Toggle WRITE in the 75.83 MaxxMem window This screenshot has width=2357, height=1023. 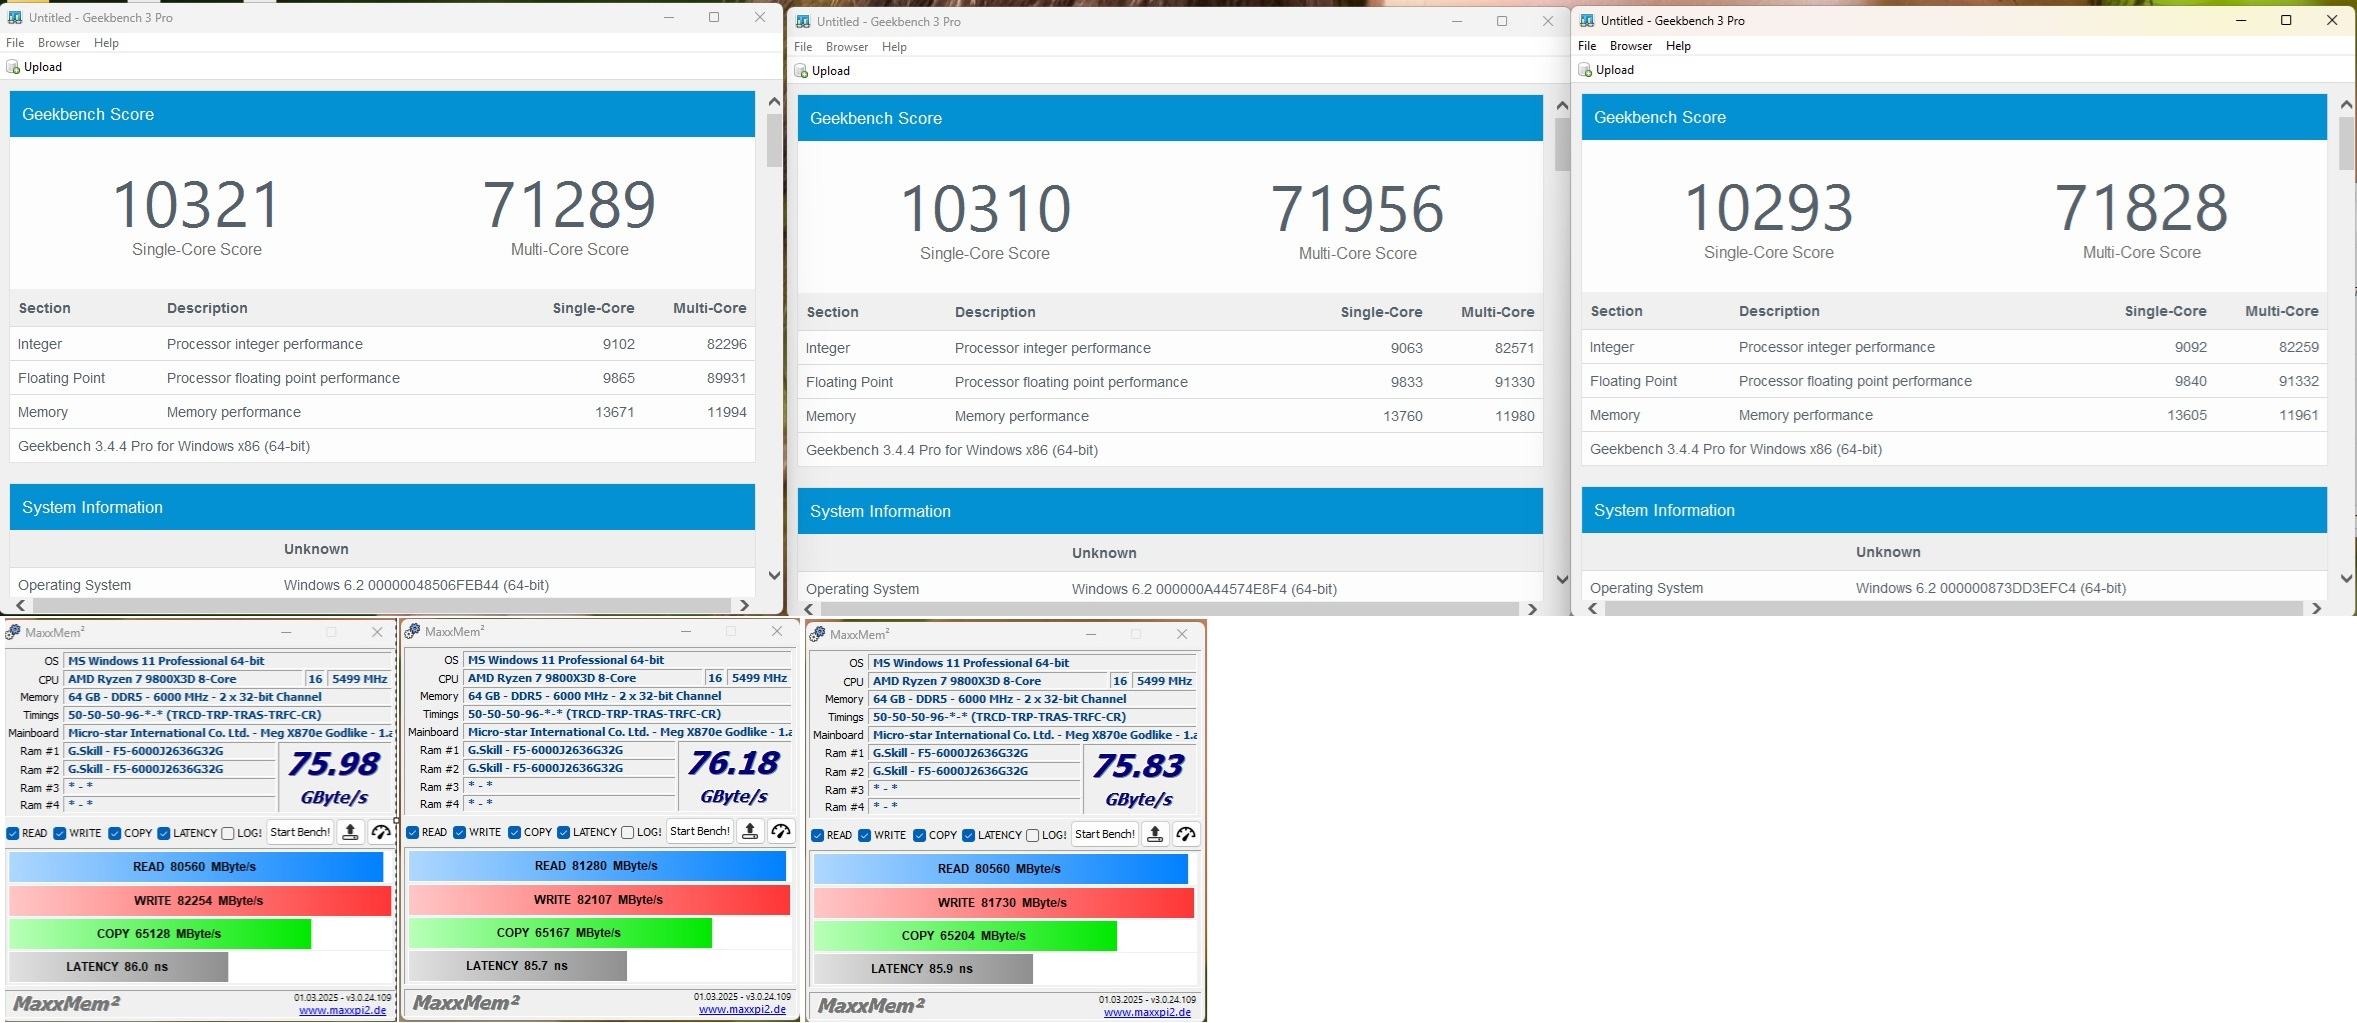(x=865, y=835)
